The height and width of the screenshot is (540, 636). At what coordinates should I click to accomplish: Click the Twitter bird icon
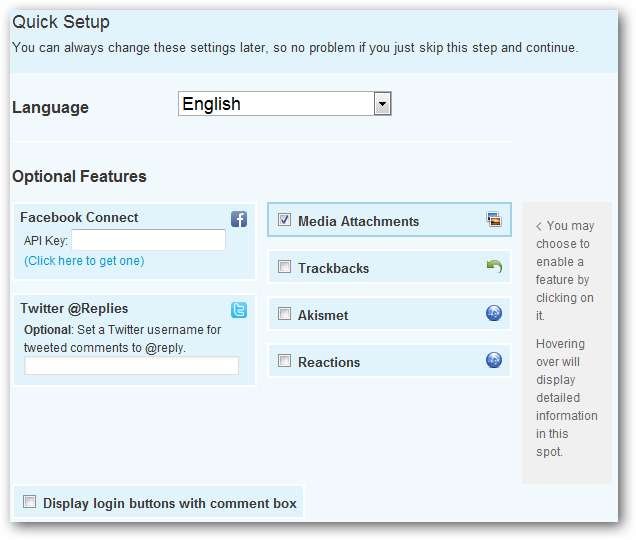pyautogui.click(x=239, y=309)
